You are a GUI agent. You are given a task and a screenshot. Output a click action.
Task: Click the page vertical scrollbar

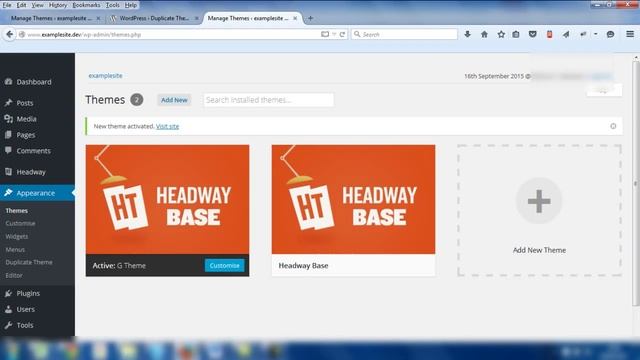click(x=636, y=184)
